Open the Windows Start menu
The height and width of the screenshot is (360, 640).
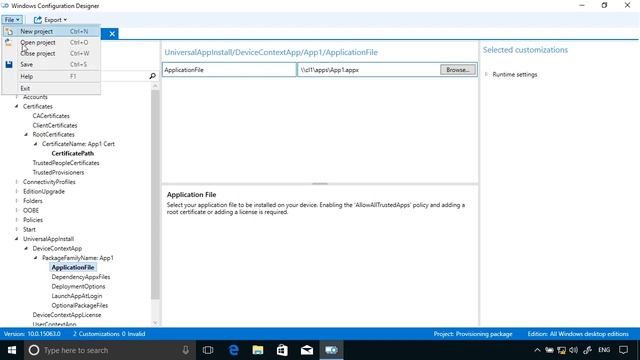click(x=11, y=350)
